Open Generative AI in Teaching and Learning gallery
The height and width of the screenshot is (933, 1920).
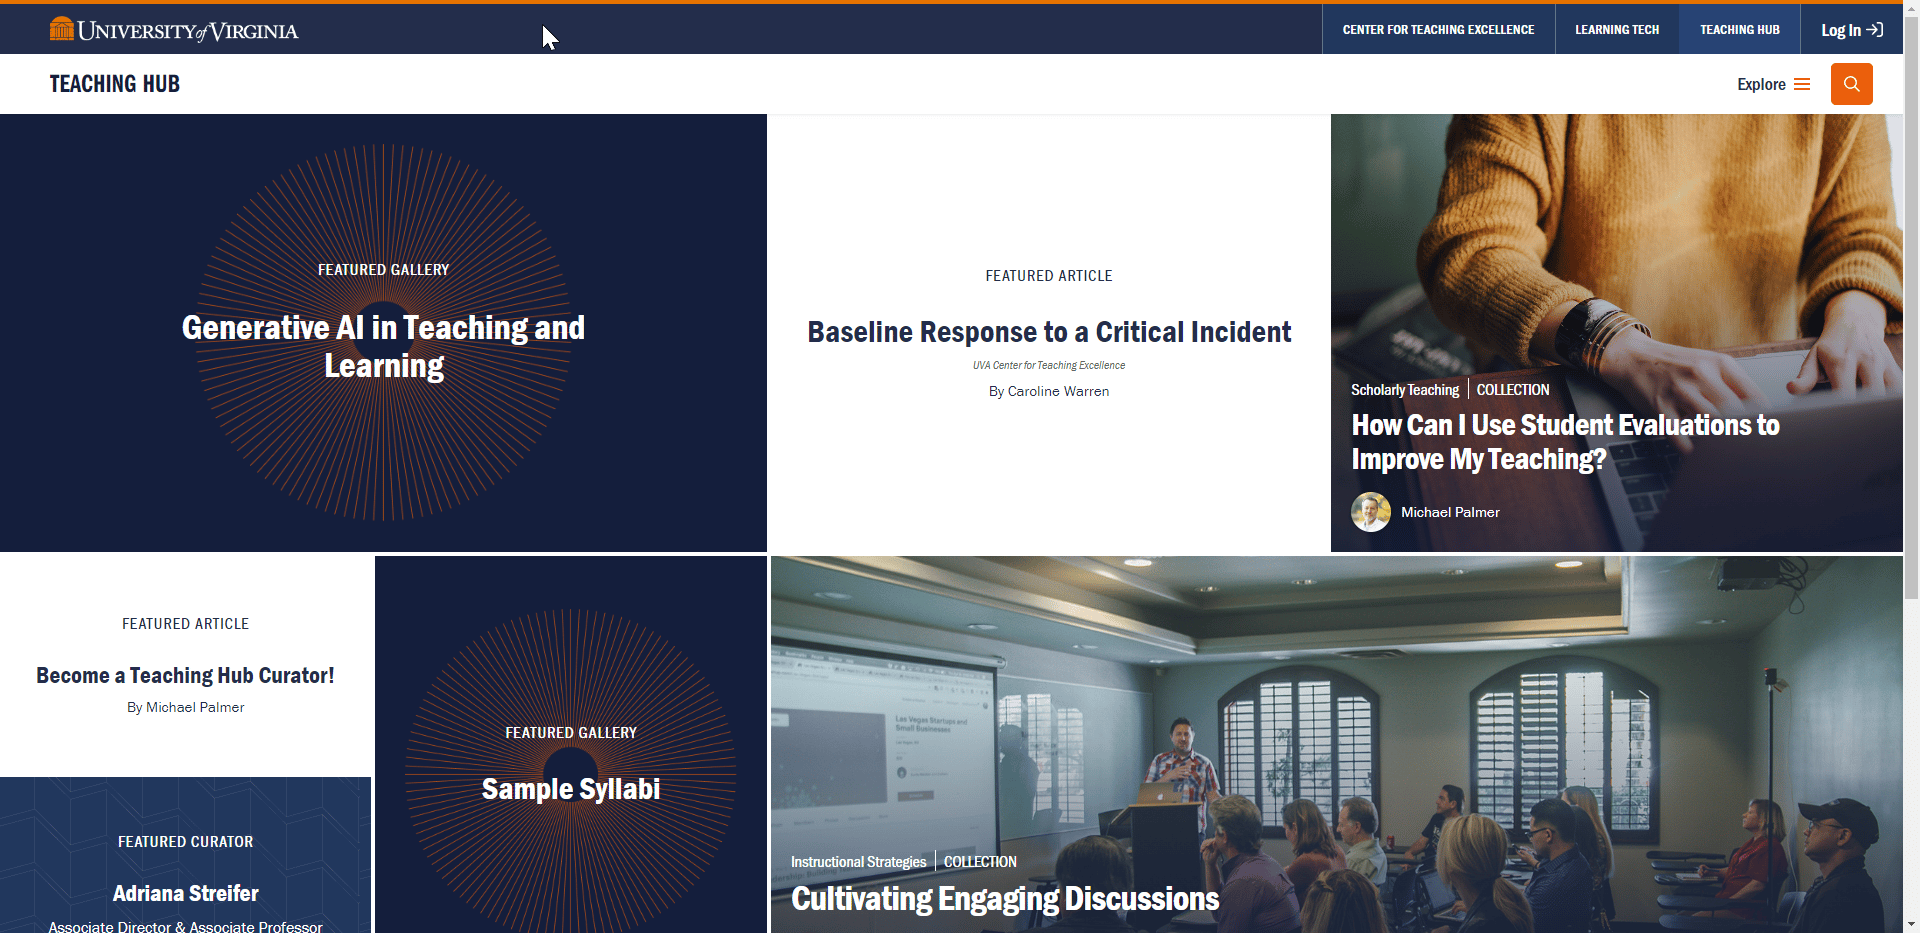point(383,346)
